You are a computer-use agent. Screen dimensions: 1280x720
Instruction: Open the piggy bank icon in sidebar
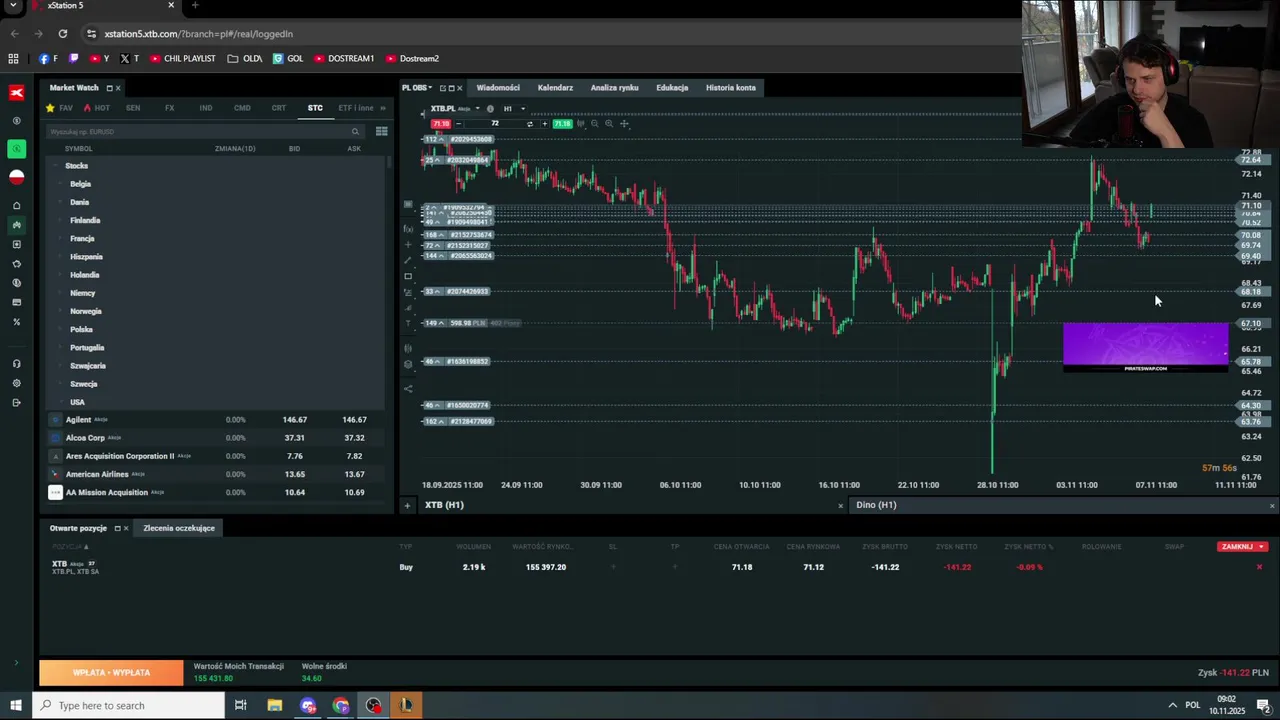(x=16, y=264)
